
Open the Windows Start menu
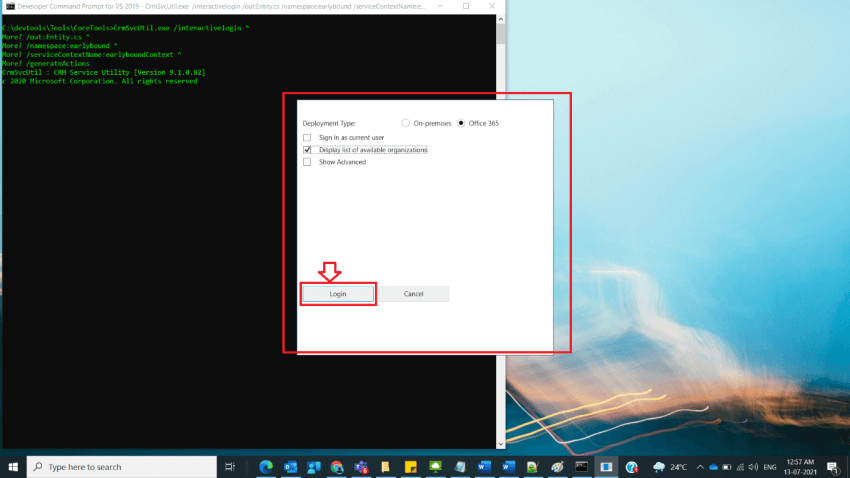pyautogui.click(x=13, y=467)
